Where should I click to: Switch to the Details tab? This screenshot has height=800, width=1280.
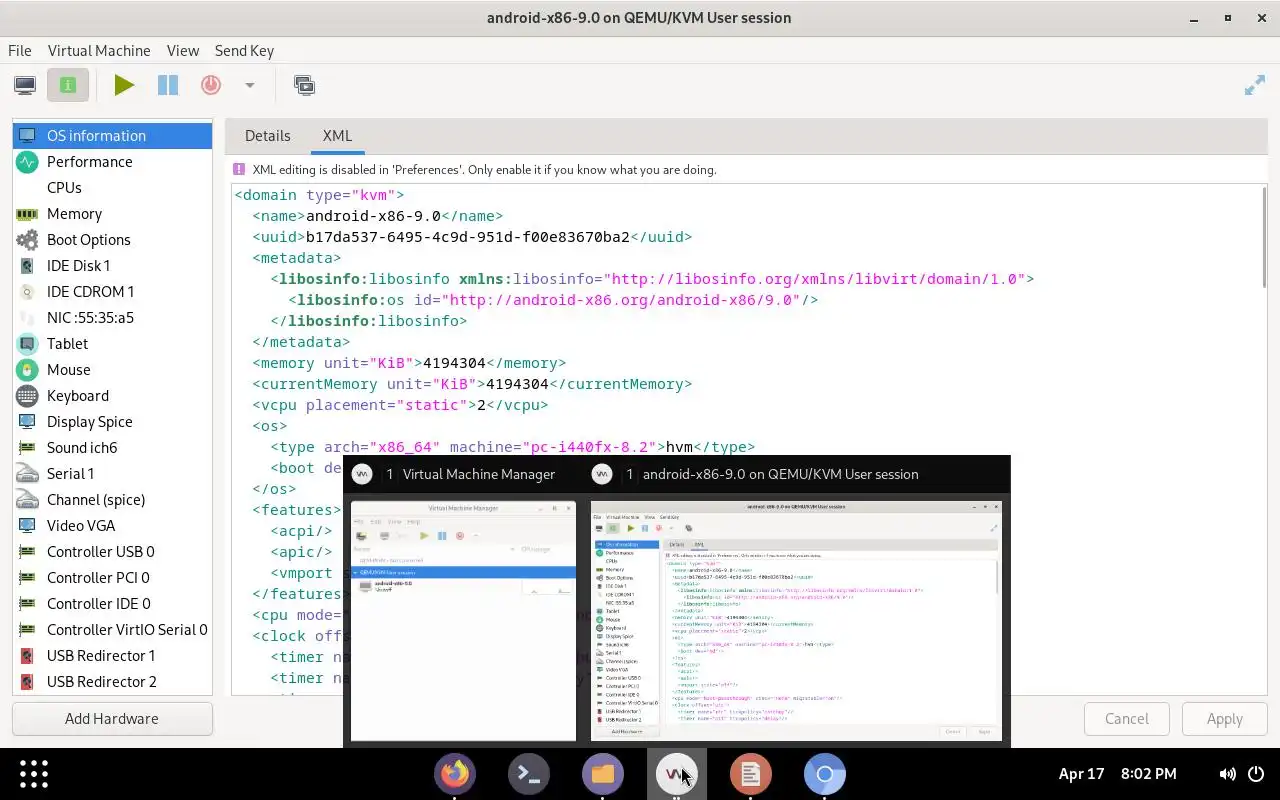(x=268, y=135)
